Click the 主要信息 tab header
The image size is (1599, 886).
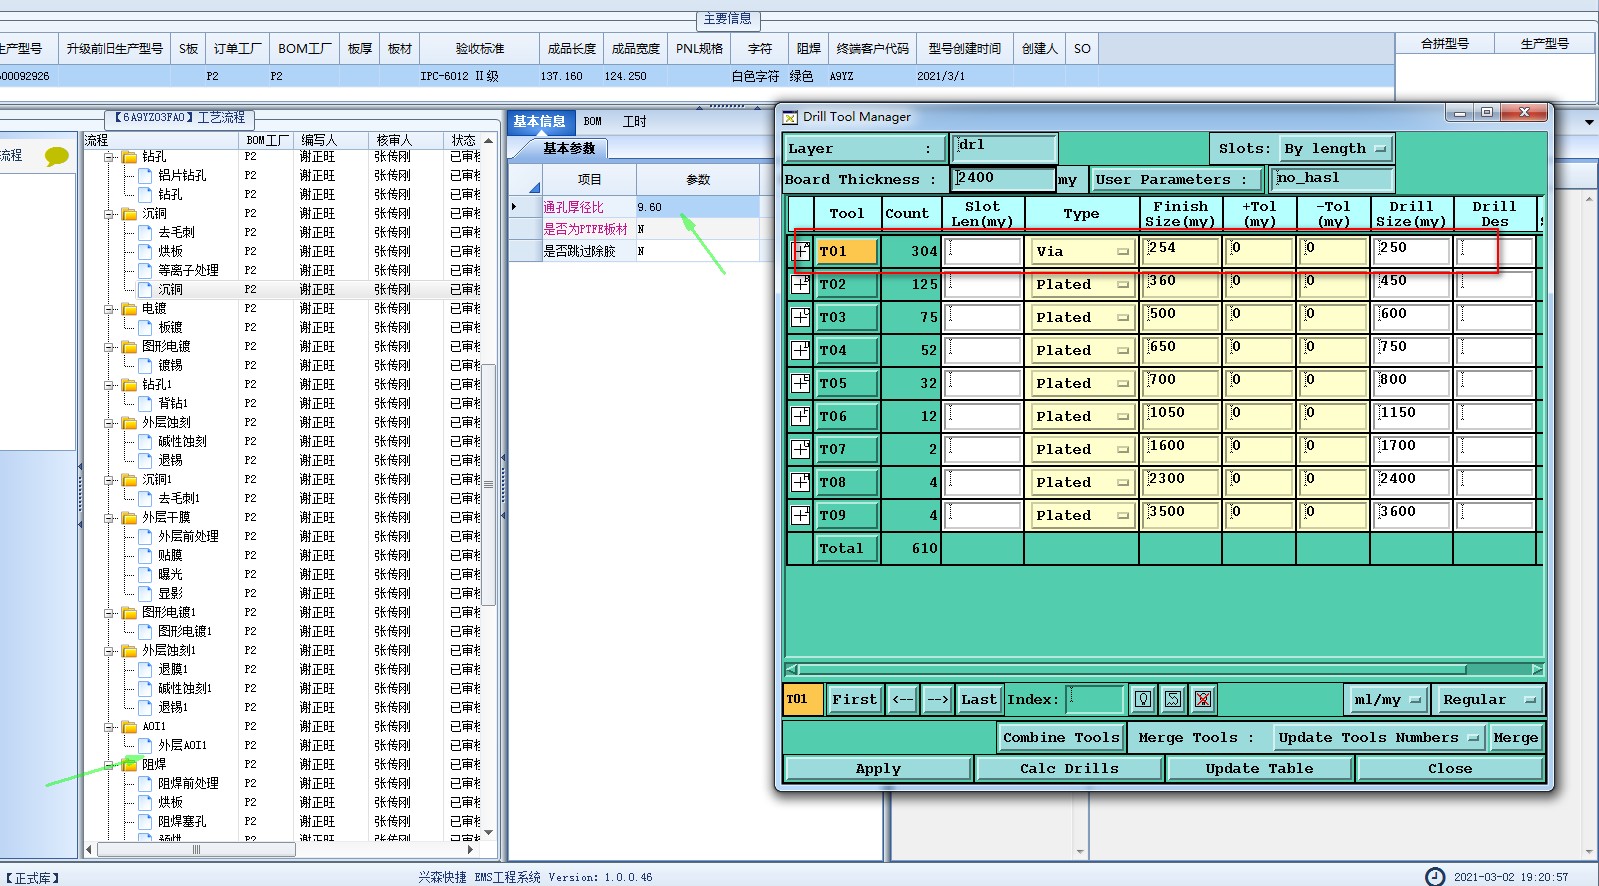tap(727, 19)
